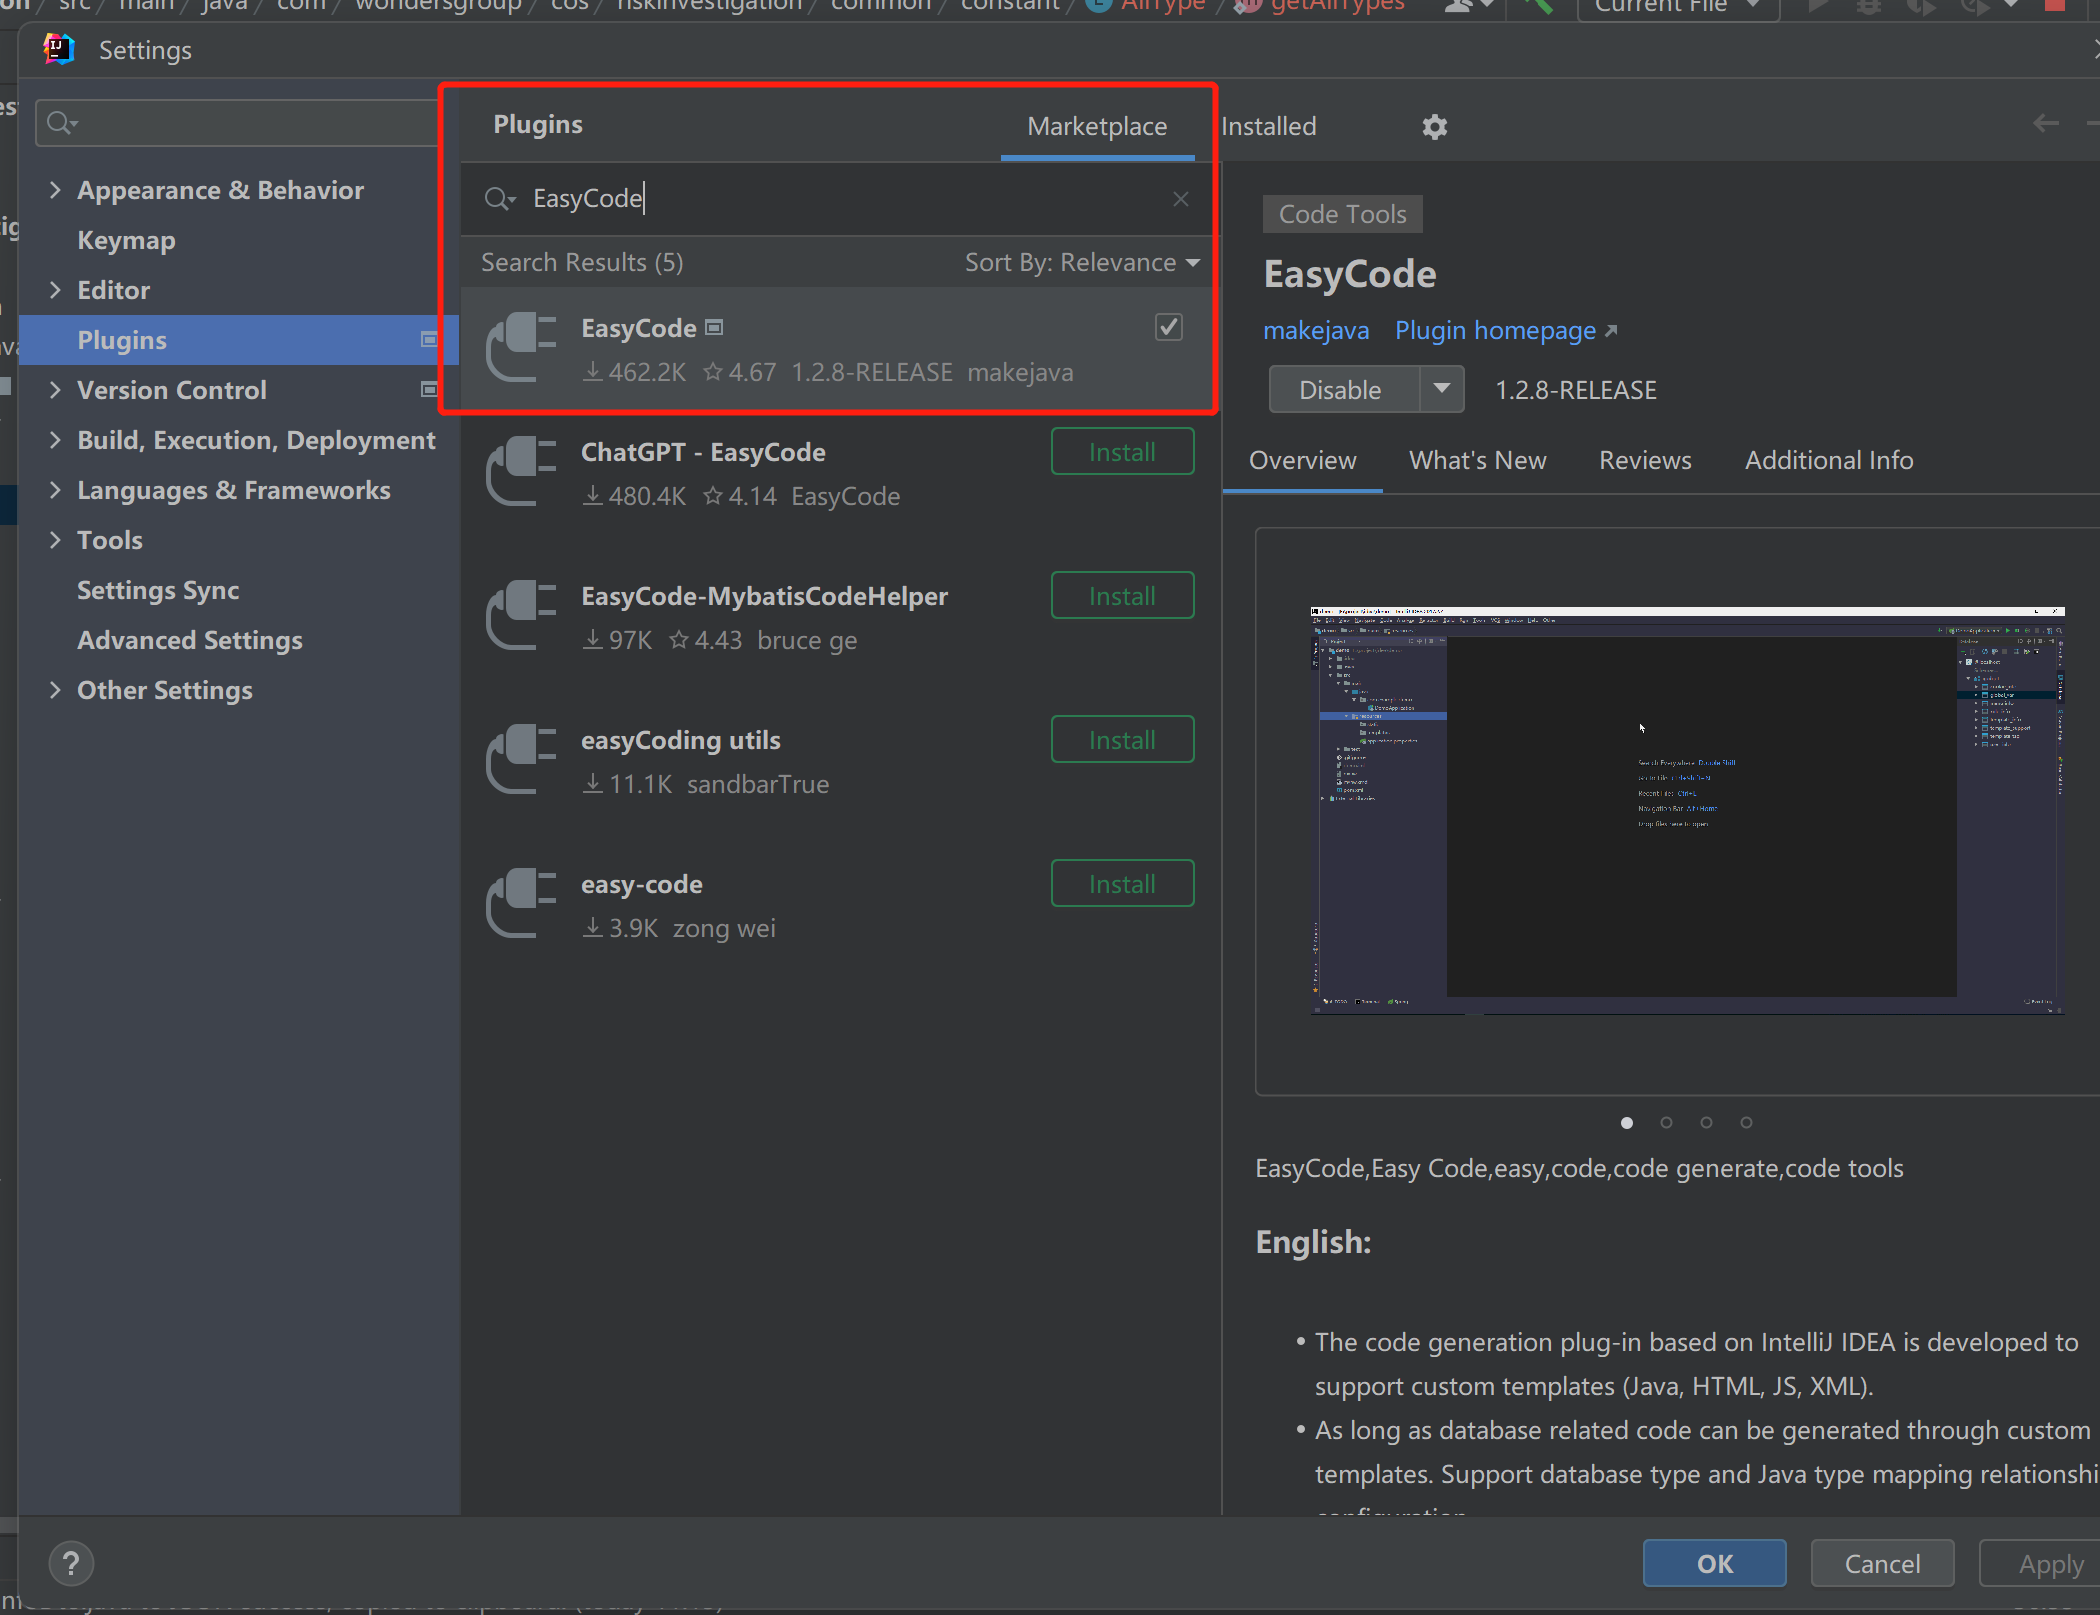Viewport: 2100px width, 1615px height.
Task: Select the fourth screenshot carousel dot
Action: [1746, 1122]
